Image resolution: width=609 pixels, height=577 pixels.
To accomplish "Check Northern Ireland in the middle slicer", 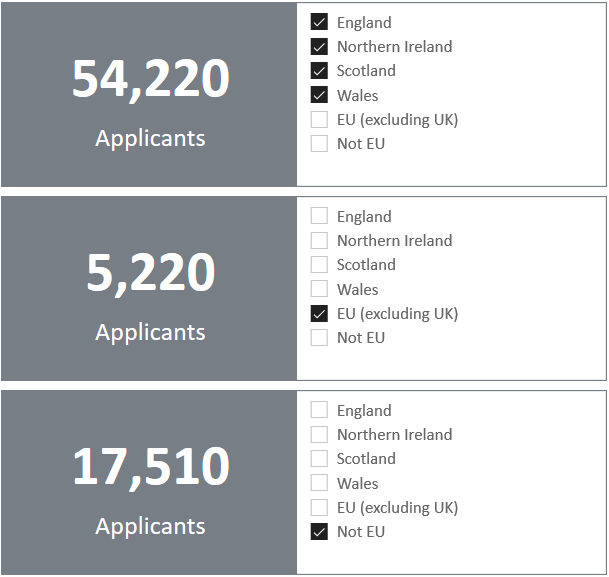I will [x=319, y=240].
